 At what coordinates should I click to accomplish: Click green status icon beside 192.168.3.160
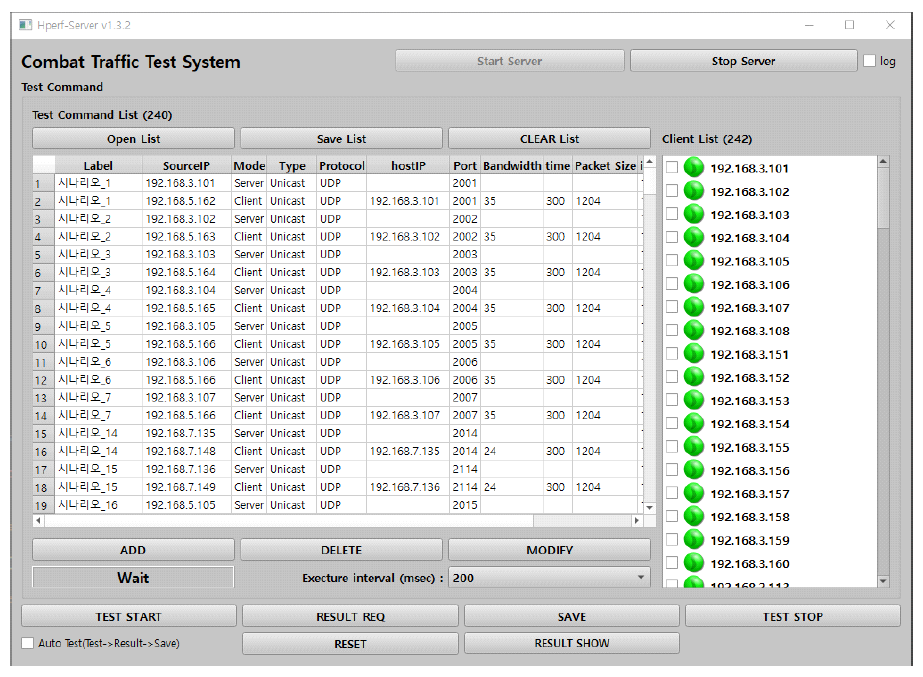[694, 563]
